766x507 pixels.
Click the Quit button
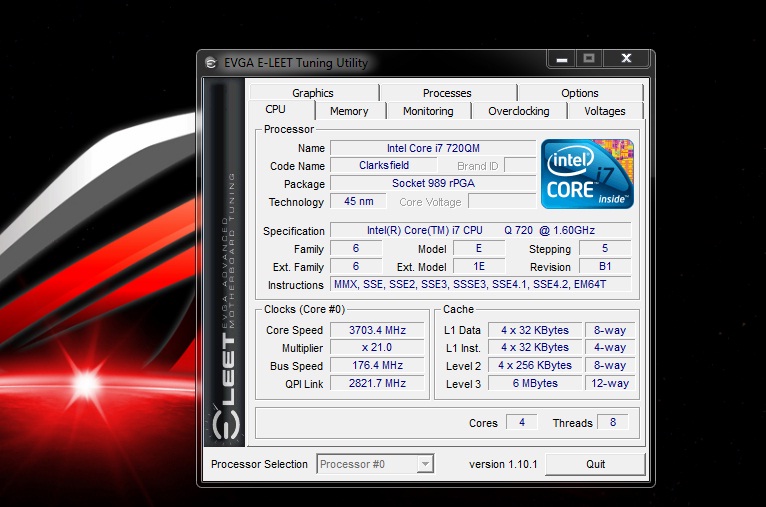pyautogui.click(x=595, y=464)
